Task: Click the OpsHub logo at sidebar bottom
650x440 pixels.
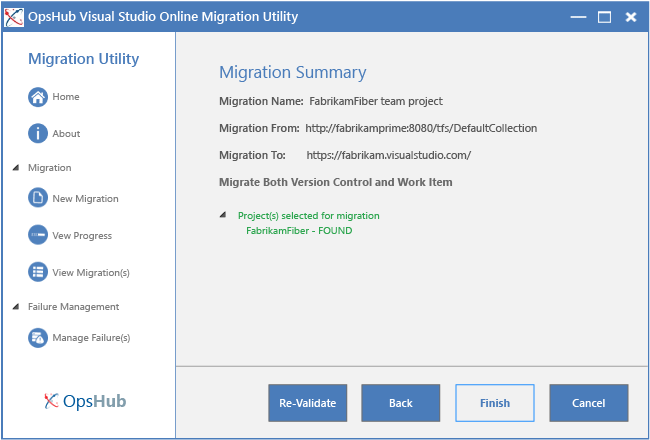Action: coord(85,401)
